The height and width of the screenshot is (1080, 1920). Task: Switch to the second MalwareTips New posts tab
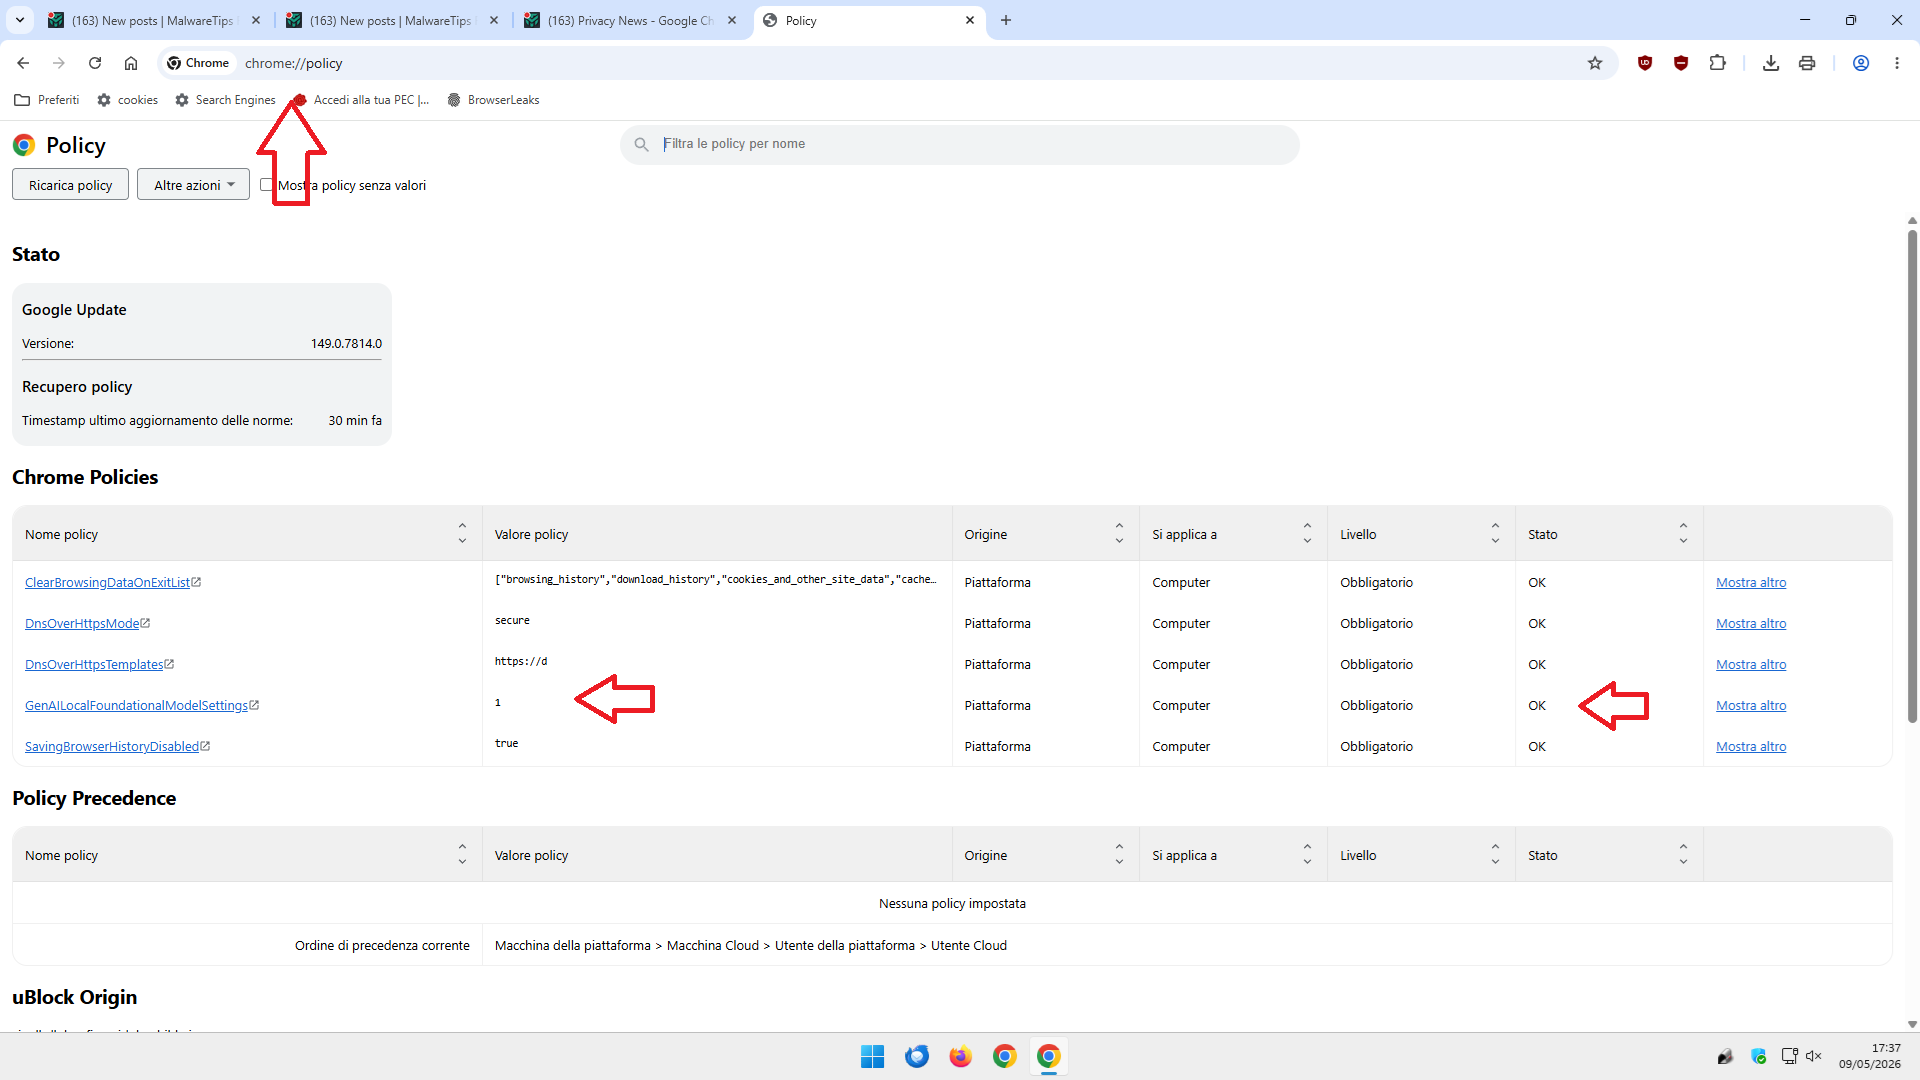point(393,20)
